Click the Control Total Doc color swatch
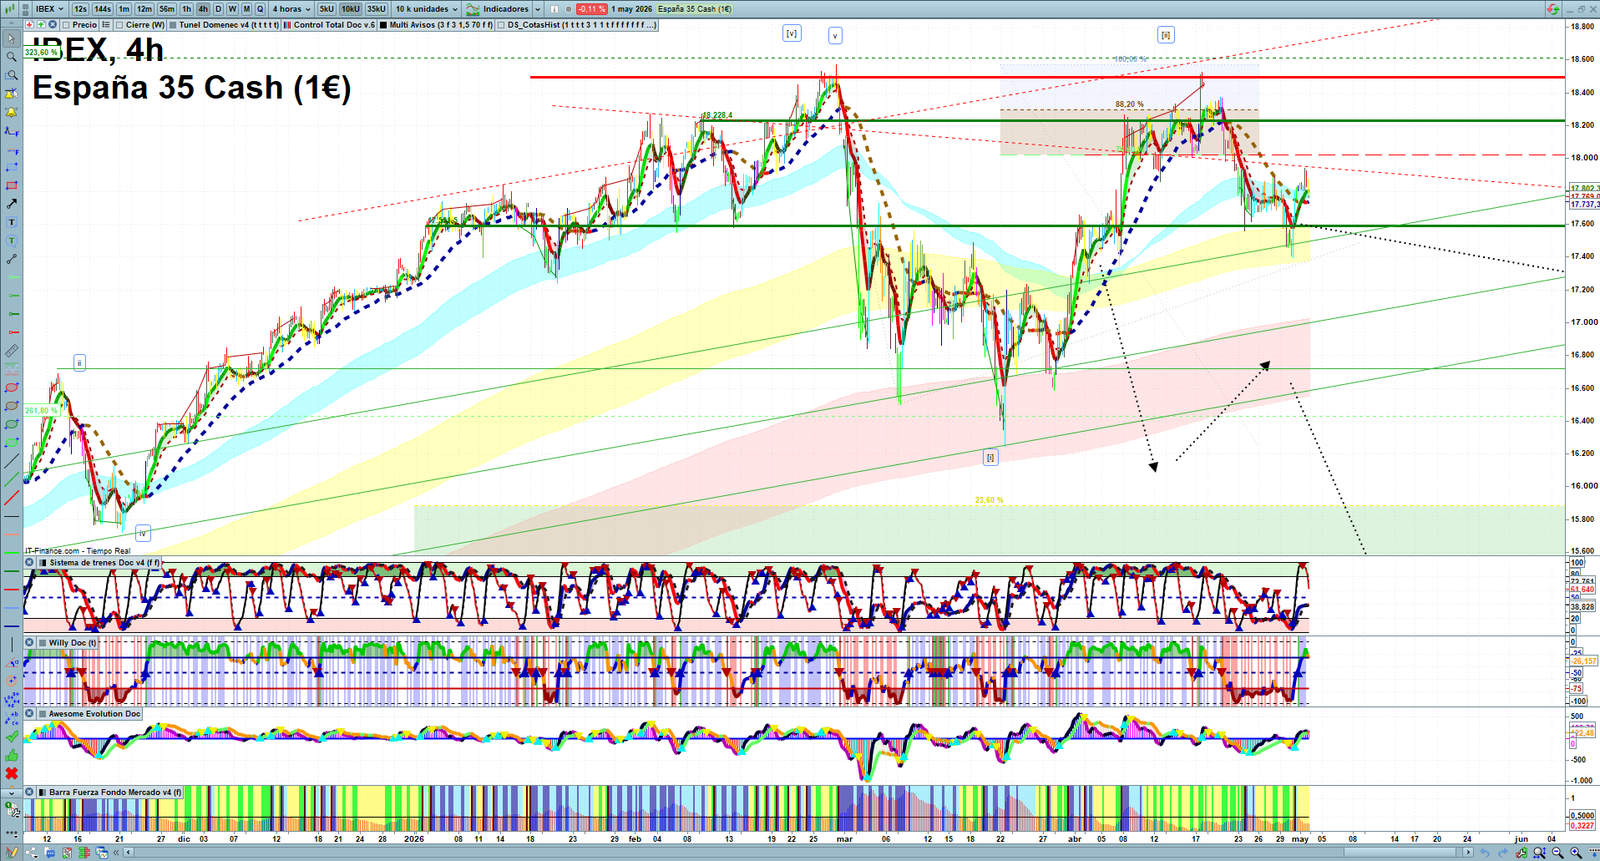This screenshot has height=861, width=1600. (287, 25)
